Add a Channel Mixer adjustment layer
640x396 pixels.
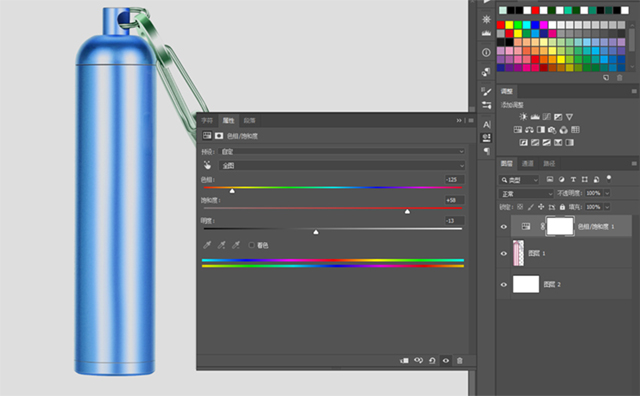pyautogui.click(x=564, y=130)
